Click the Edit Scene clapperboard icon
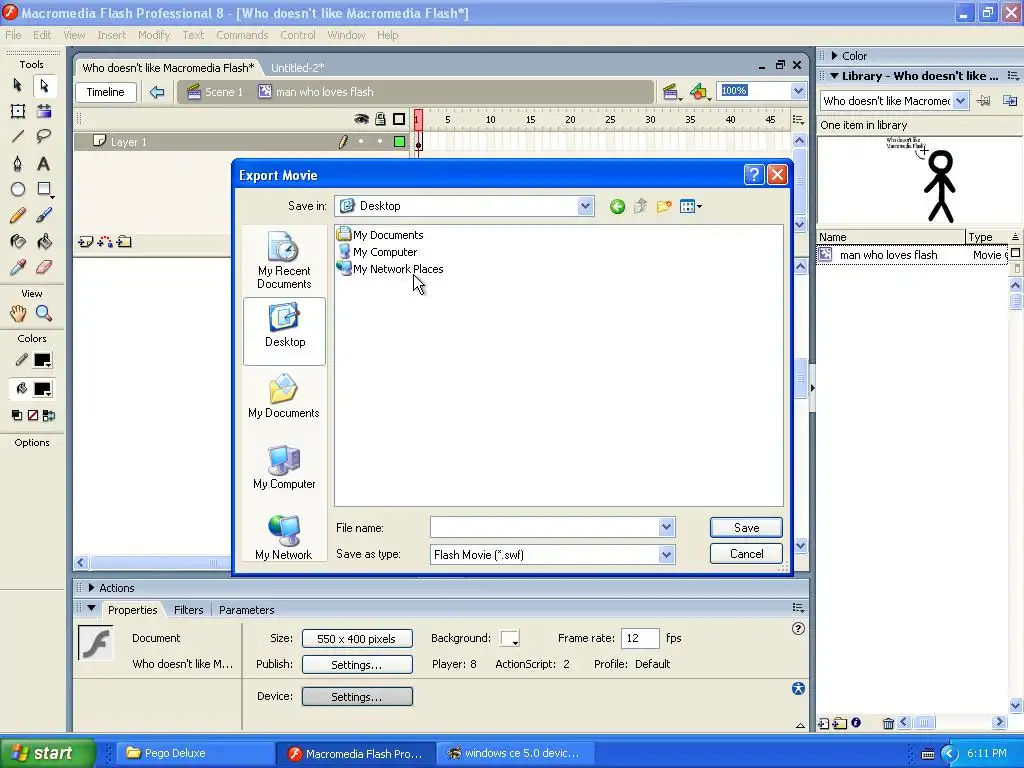The width and height of the screenshot is (1024, 768). [x=671, y=92]
